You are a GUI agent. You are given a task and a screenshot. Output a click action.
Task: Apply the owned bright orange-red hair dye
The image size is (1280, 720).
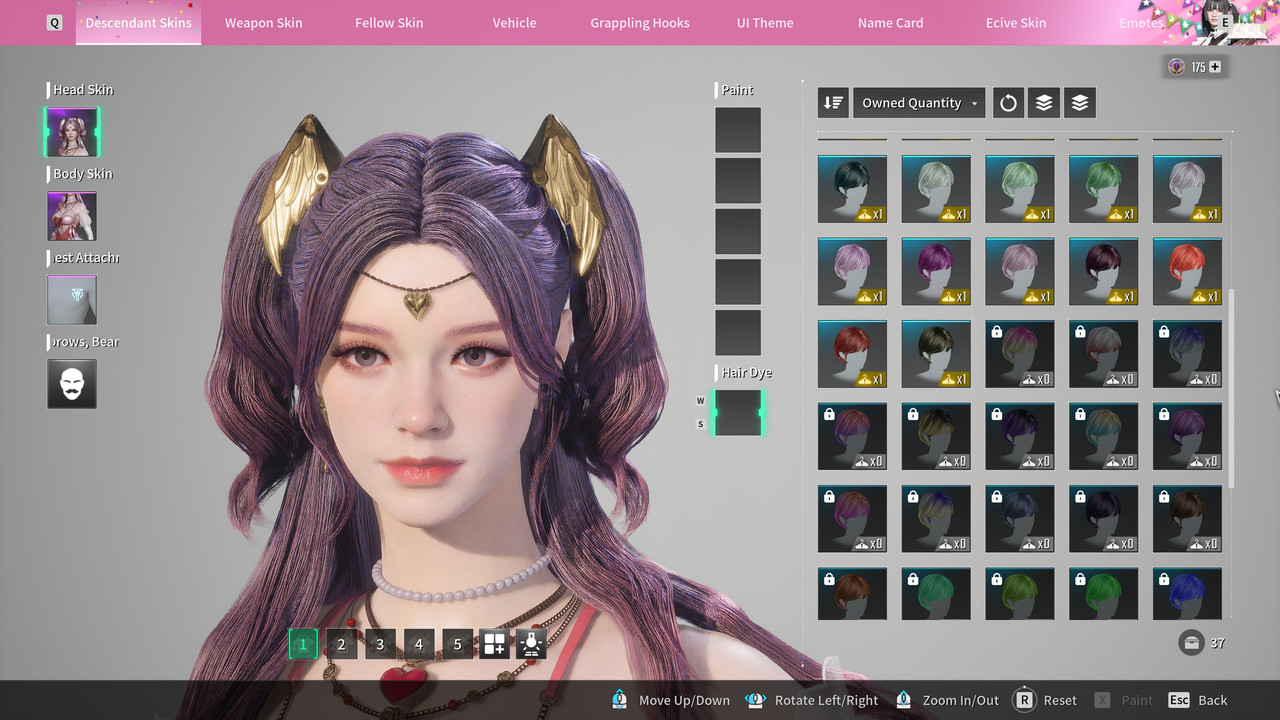click(1188, 271)
